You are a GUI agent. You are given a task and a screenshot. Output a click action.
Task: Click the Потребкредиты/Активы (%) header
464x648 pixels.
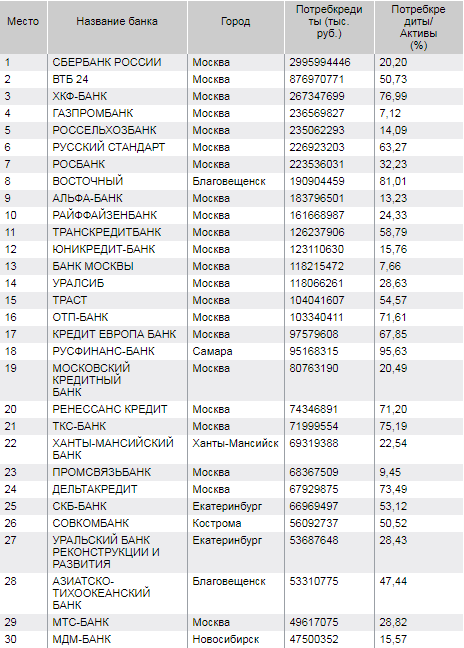point(418,27)
